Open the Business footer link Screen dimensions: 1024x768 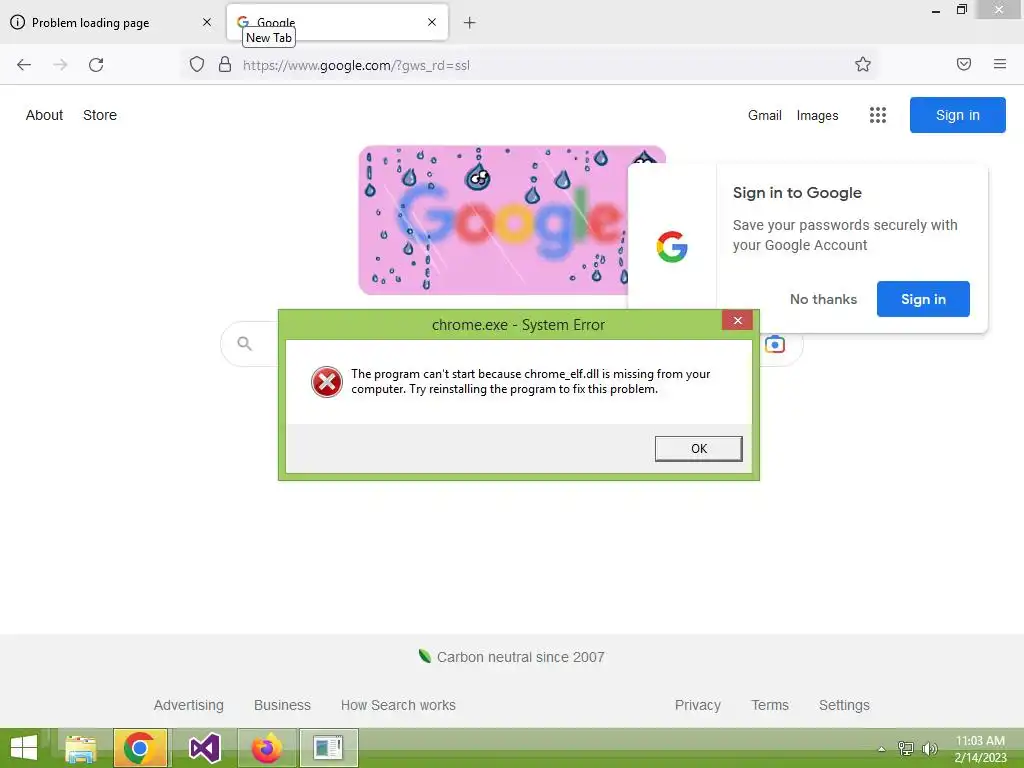tap(282, 705)
